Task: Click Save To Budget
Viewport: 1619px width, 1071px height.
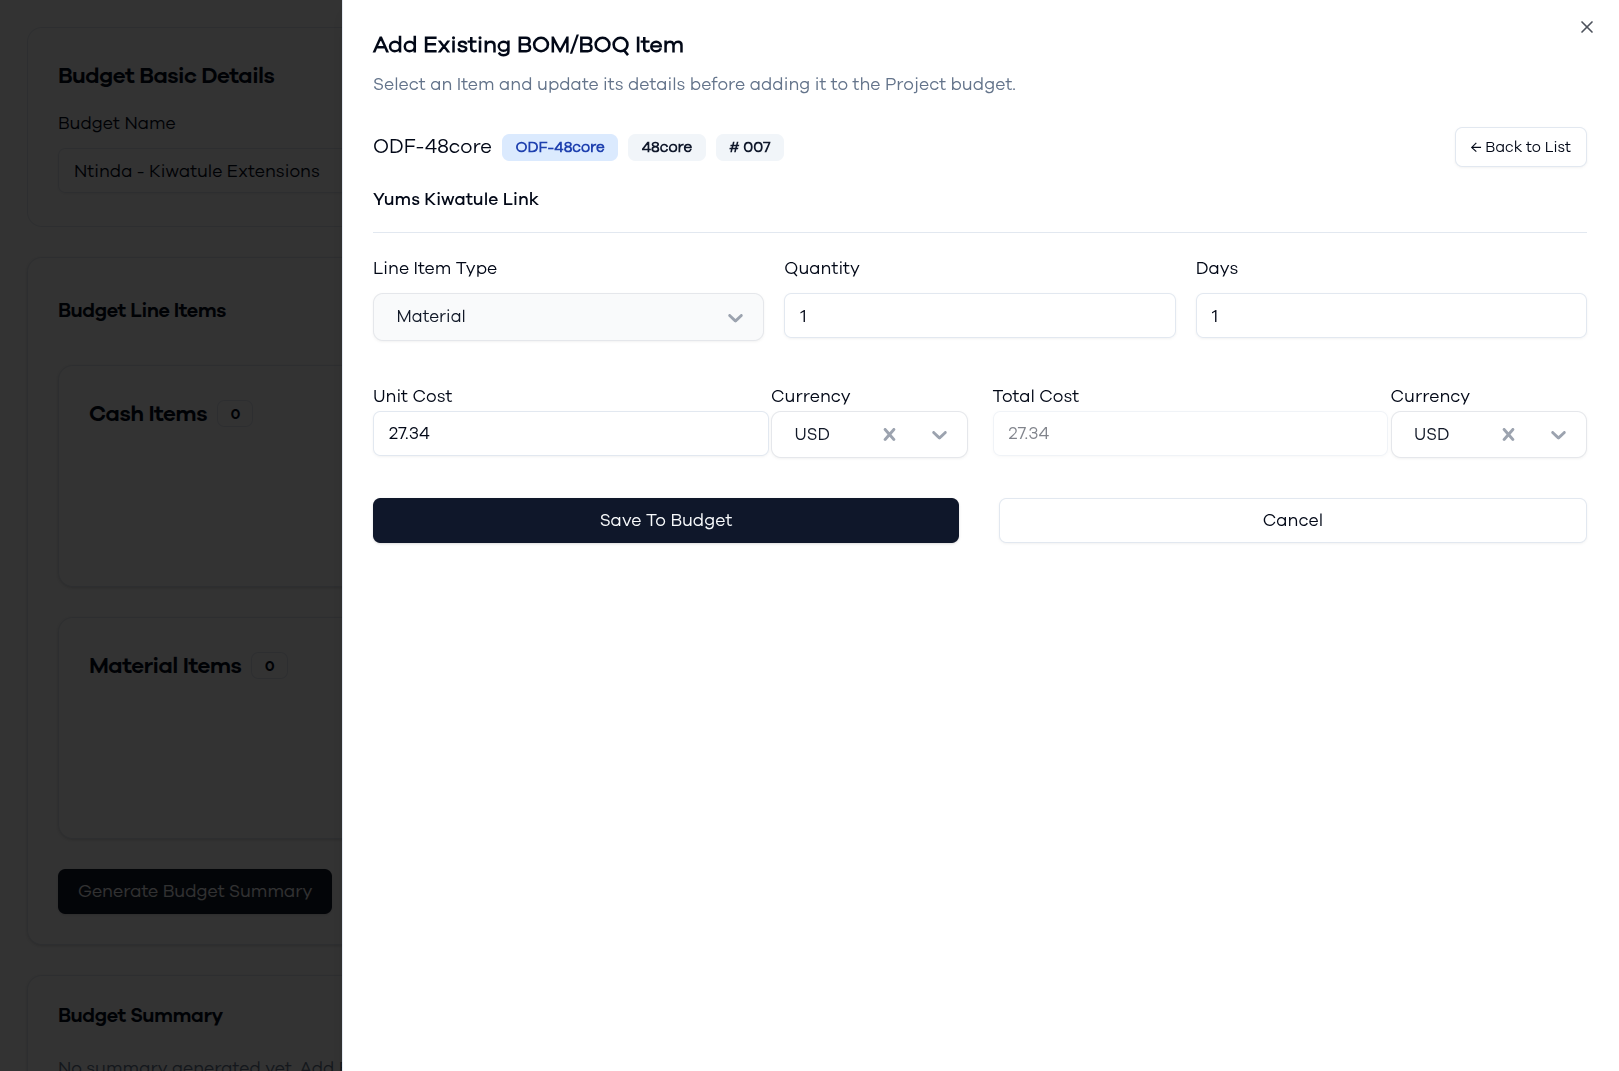Action: 666,520
